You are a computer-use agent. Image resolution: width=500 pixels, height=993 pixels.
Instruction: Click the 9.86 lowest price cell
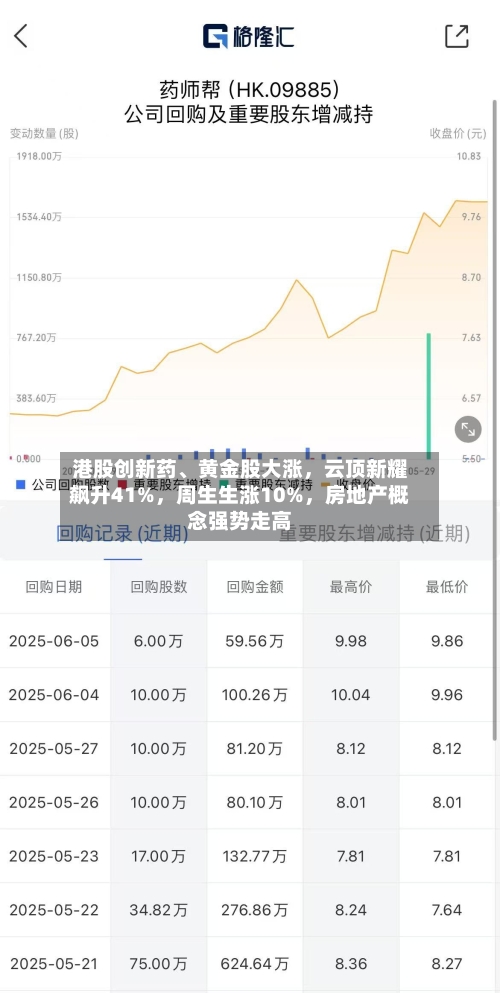(x=447, y=641)
